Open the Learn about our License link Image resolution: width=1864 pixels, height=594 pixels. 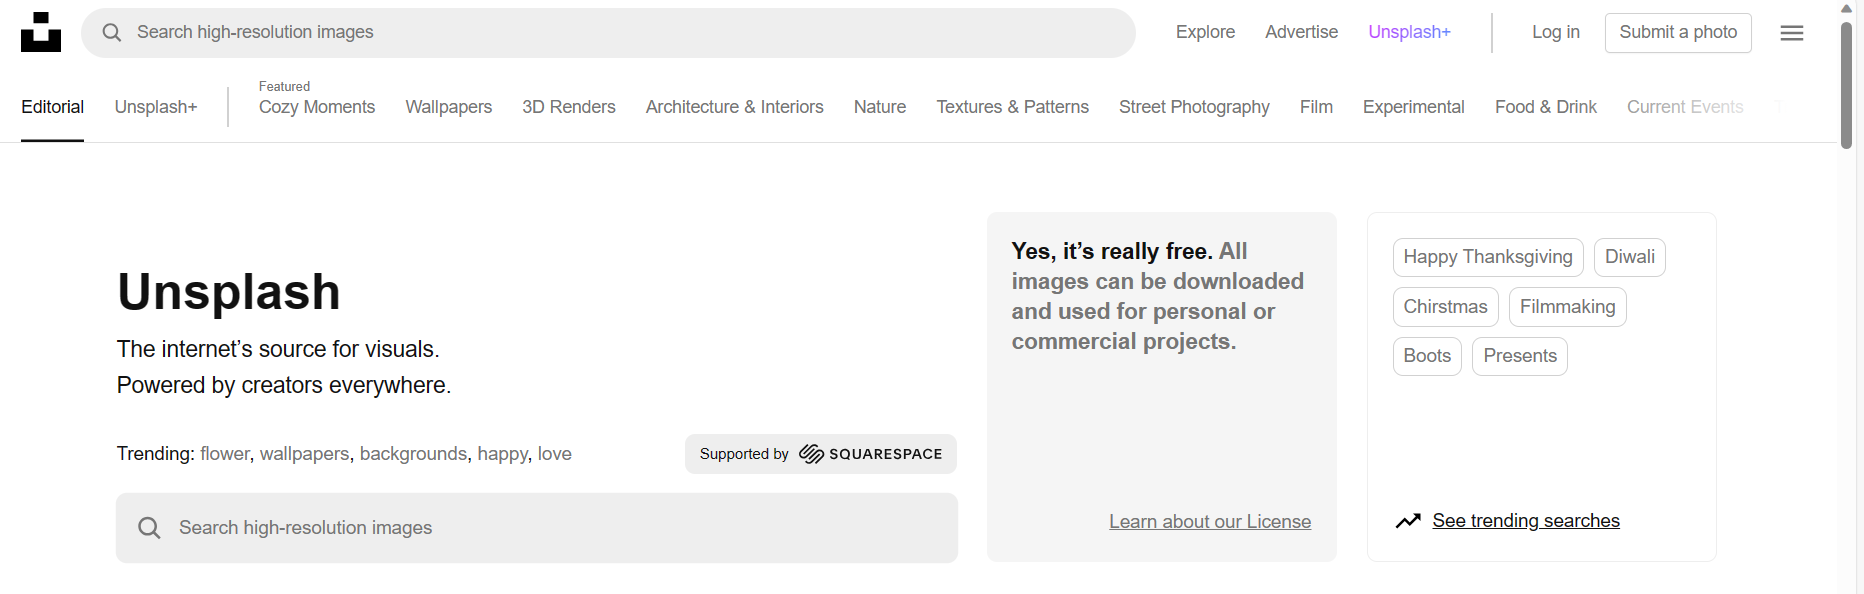[x=1209, y=522]
